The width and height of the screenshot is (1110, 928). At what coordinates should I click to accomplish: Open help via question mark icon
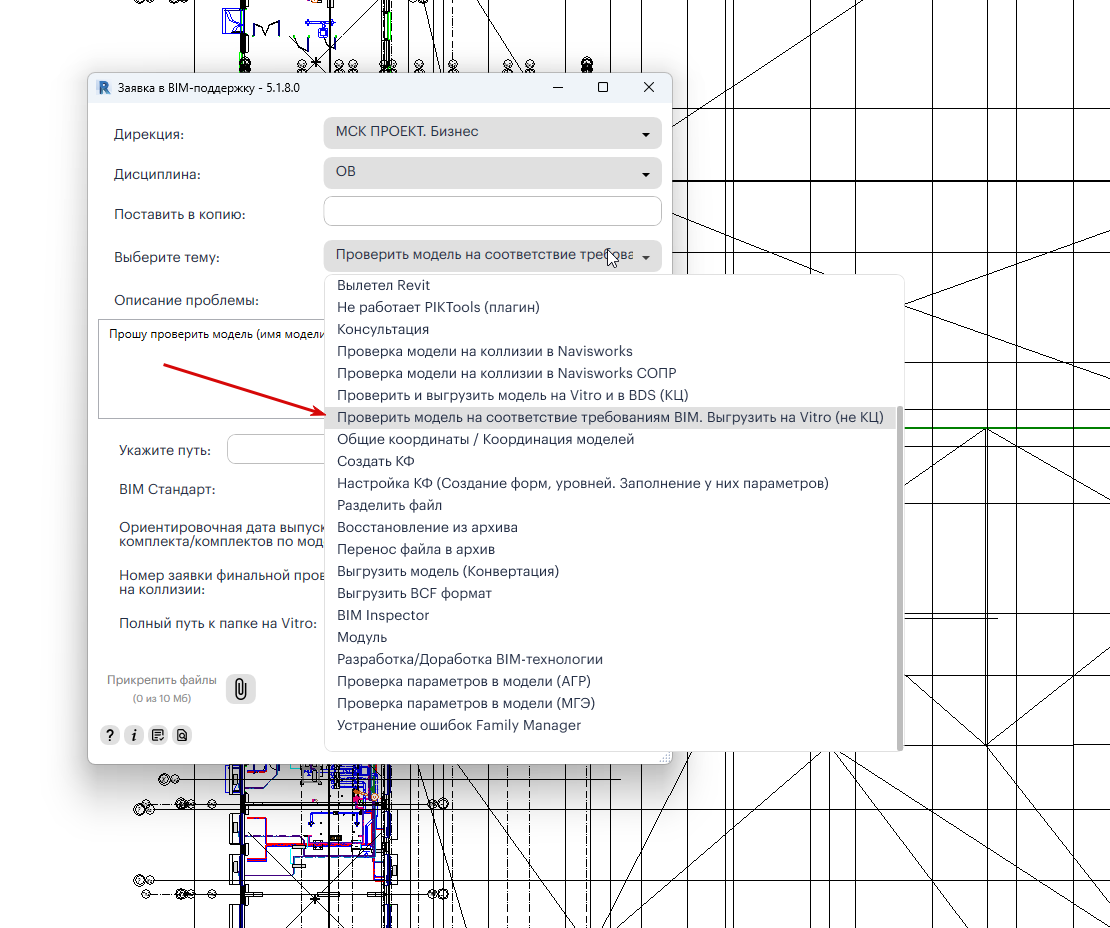click(x=110, y=735)
